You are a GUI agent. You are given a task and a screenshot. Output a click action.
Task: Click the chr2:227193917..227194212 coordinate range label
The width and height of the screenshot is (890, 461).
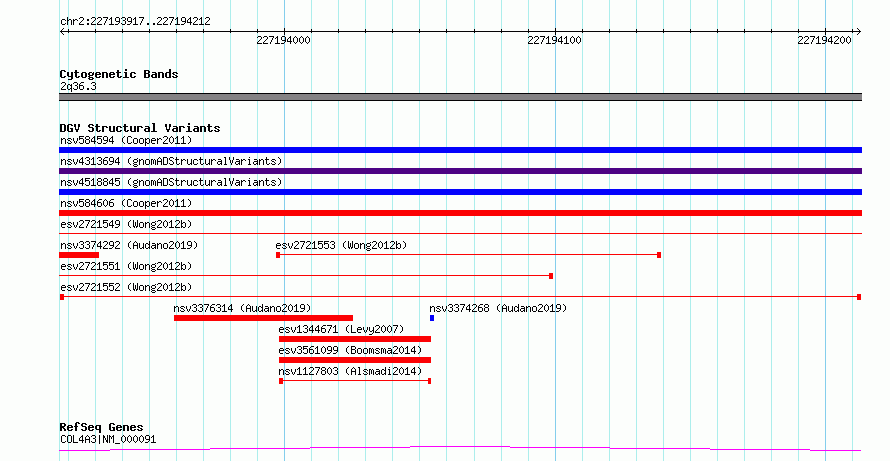point(135,22)
